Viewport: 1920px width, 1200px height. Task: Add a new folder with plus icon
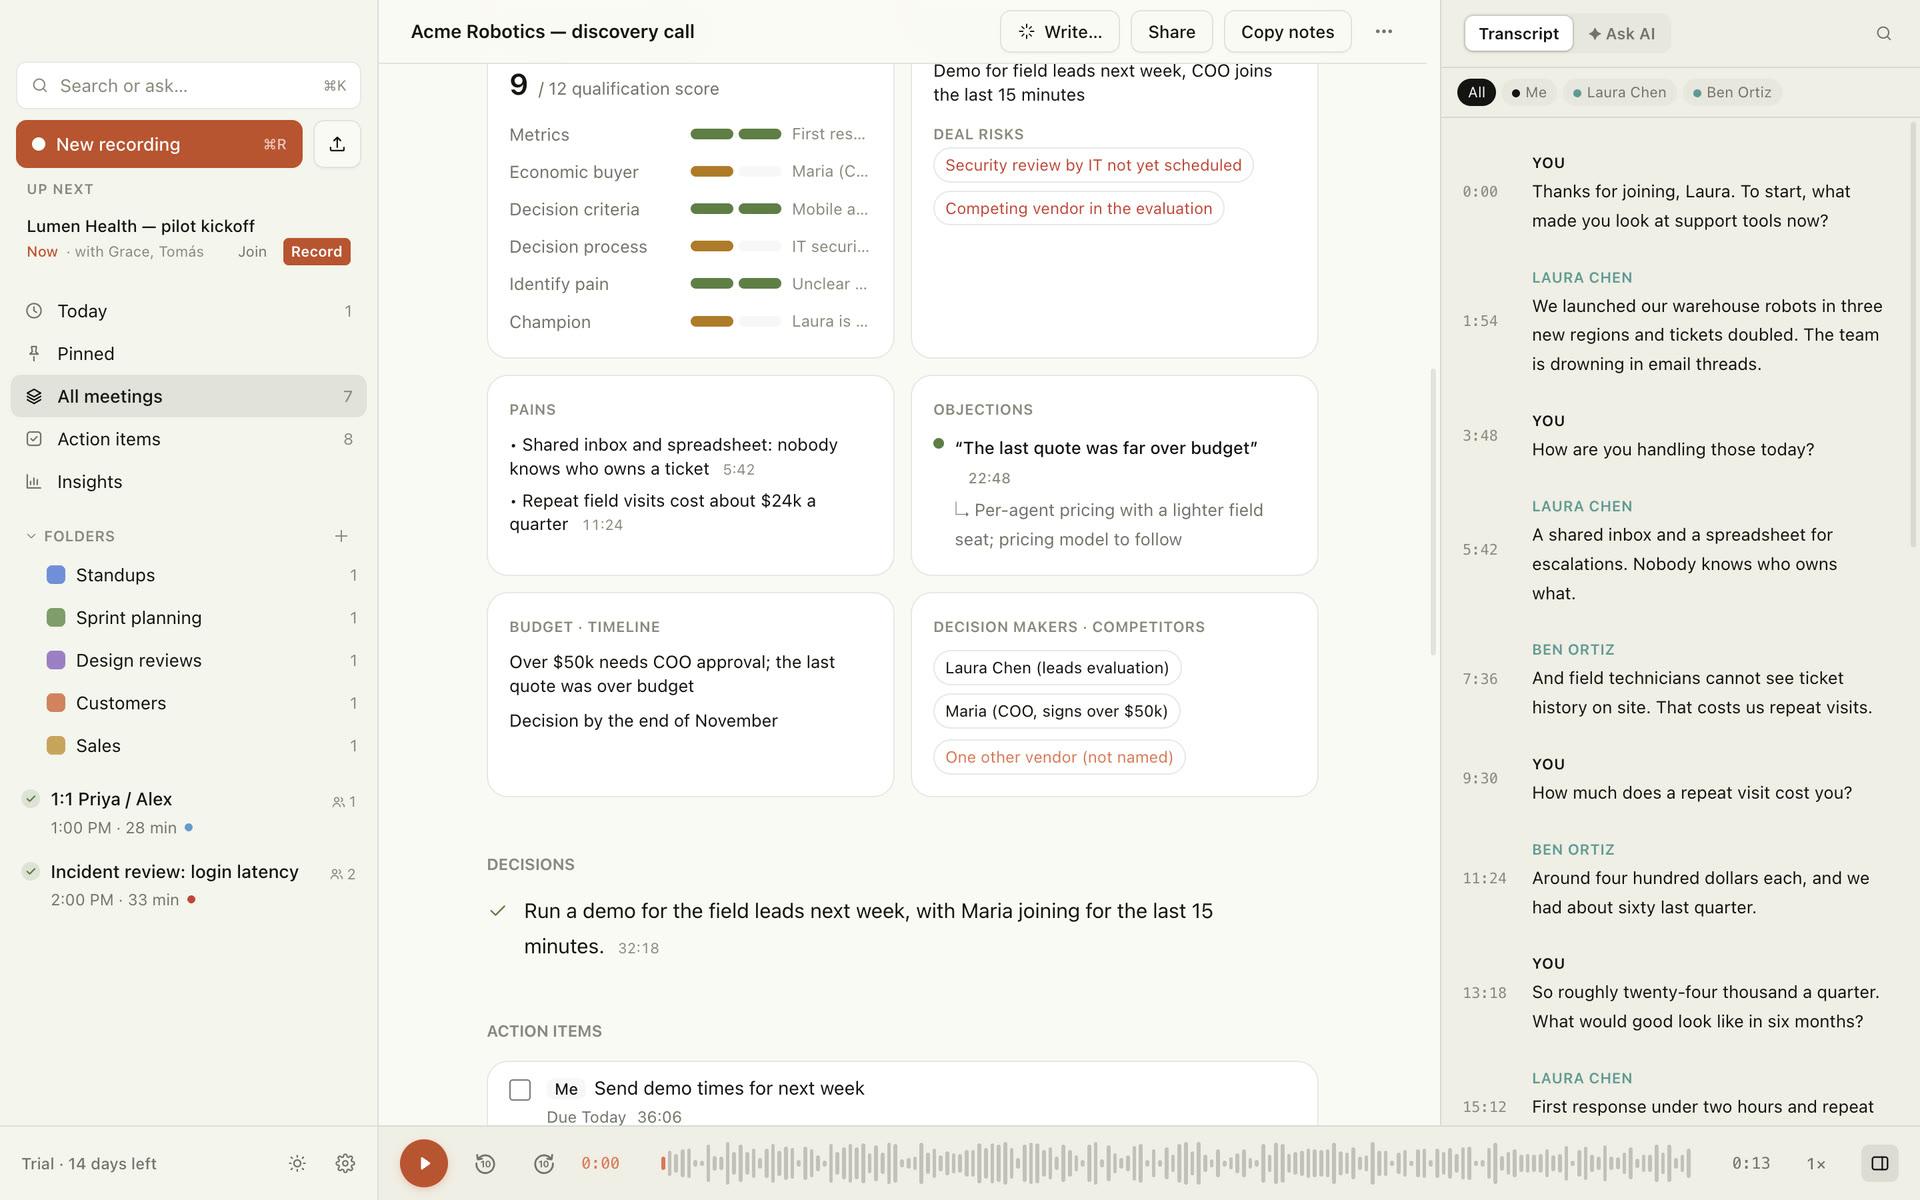coord(341,536)
